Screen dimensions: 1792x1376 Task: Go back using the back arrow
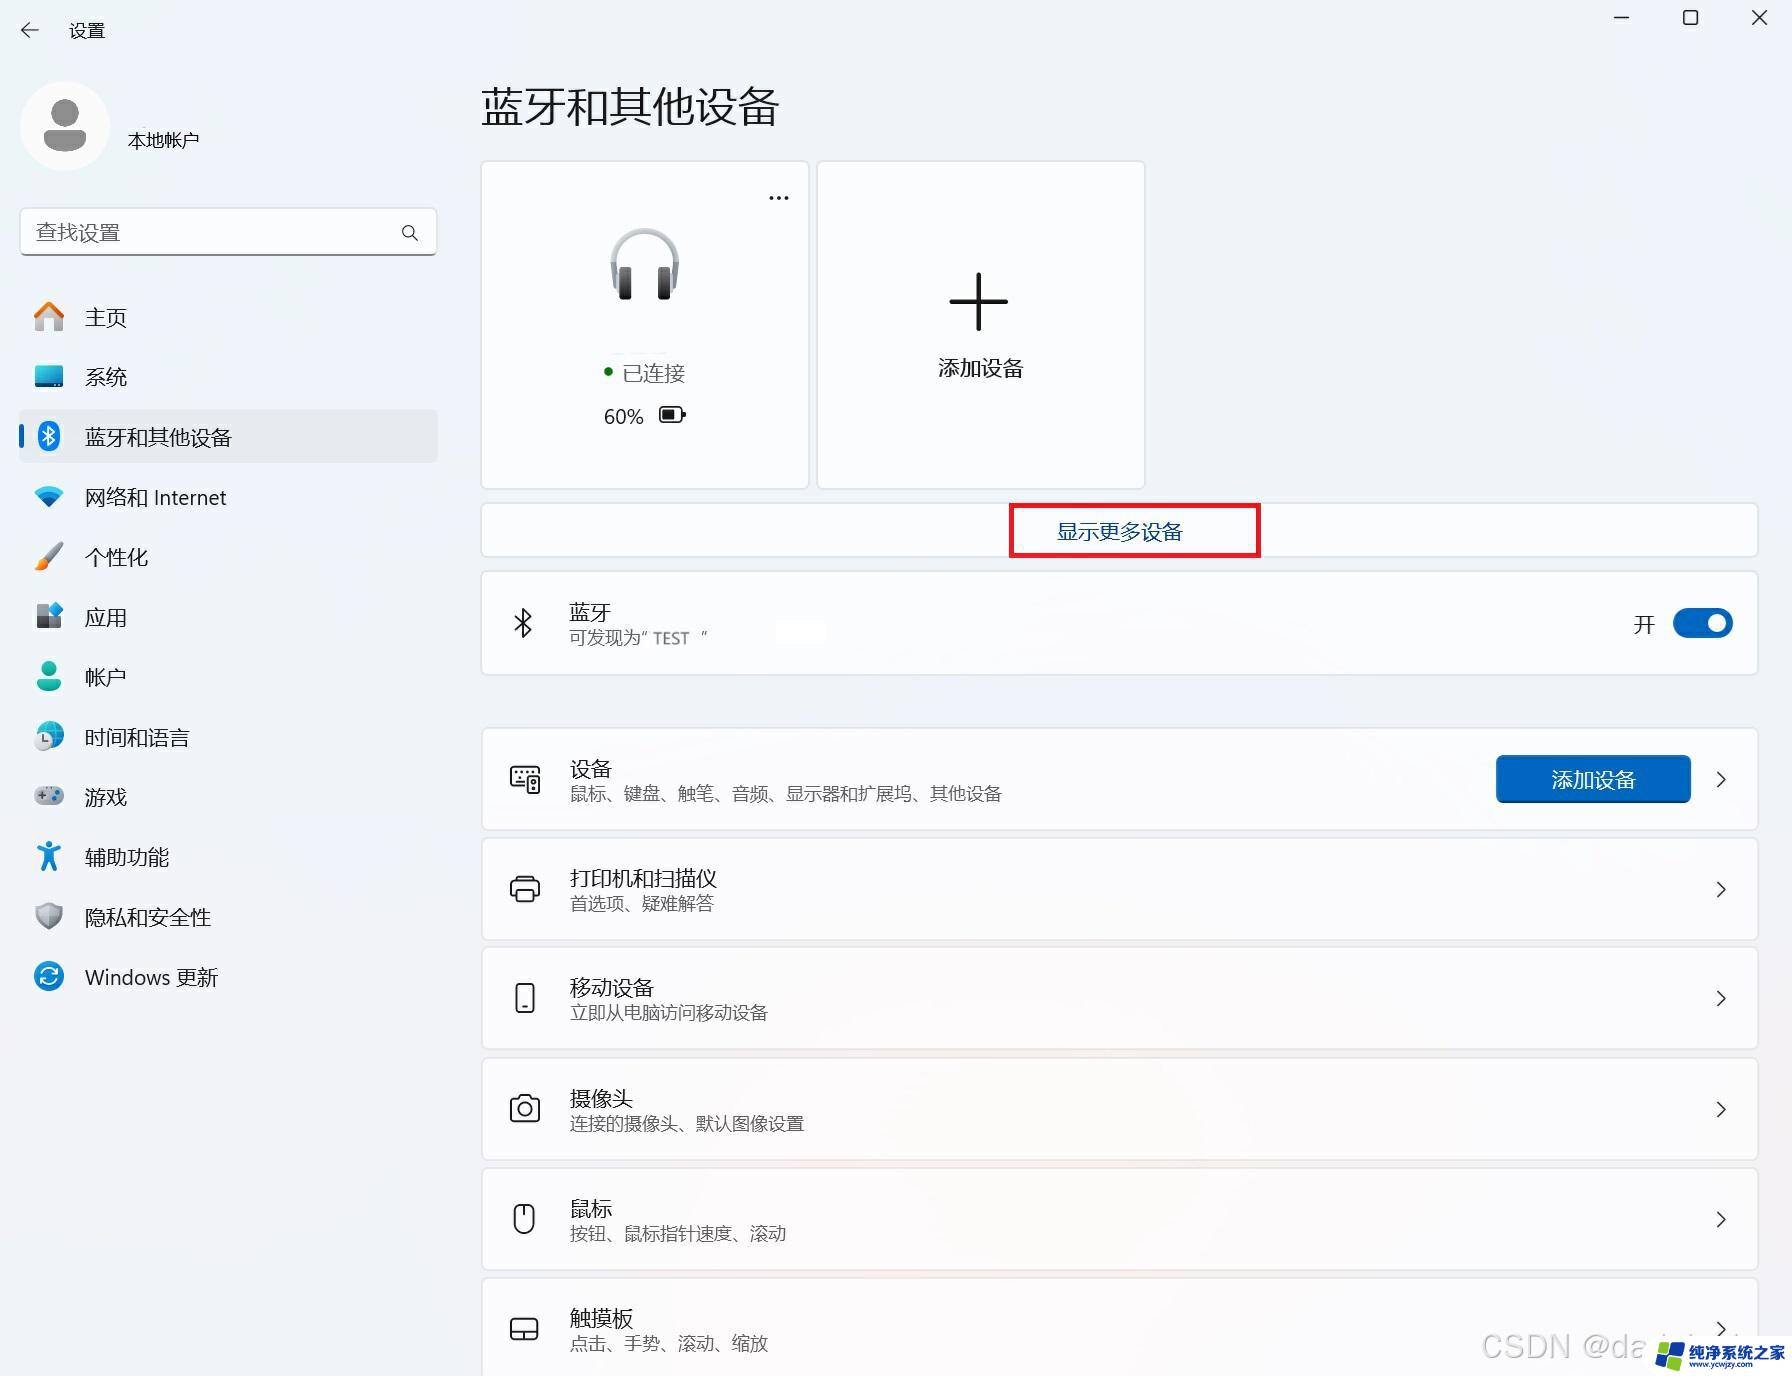tap(30, 30)
